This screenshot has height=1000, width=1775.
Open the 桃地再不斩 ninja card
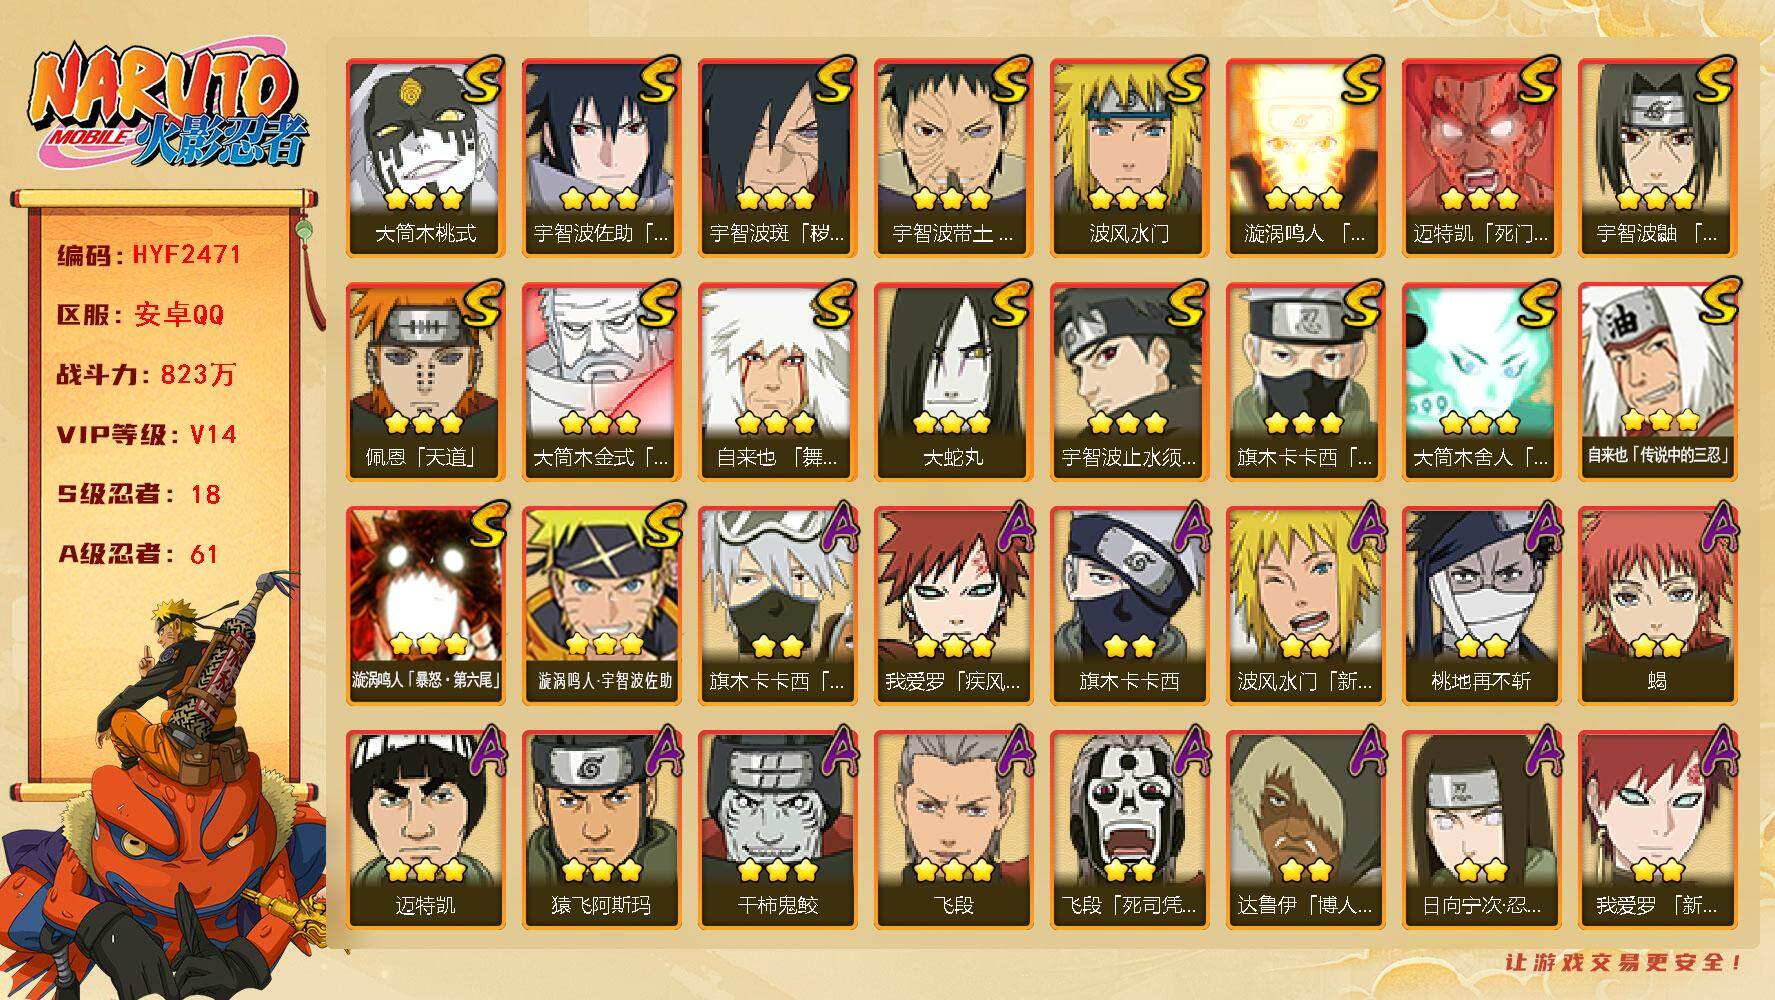(x=1482, y=606)
